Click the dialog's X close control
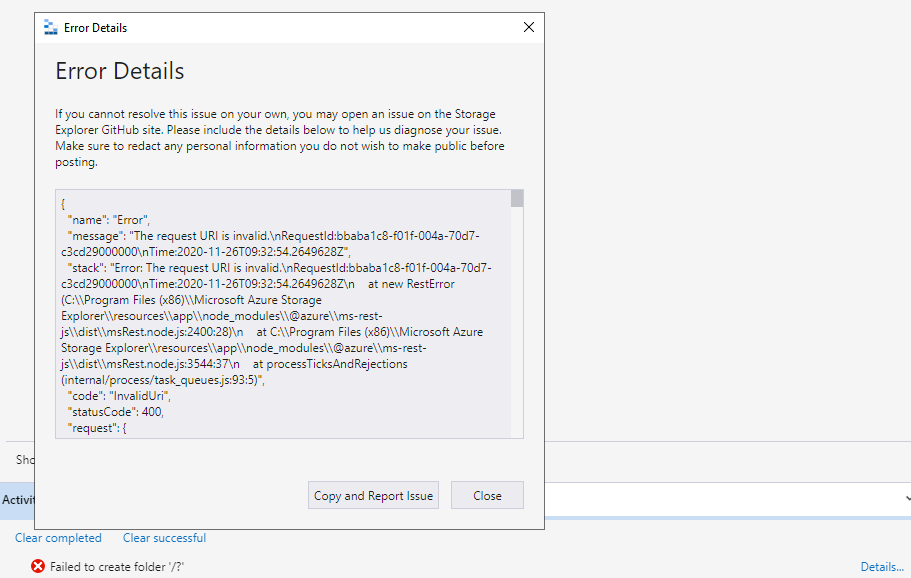The image size is (911, 578). [x=528, y=27]
